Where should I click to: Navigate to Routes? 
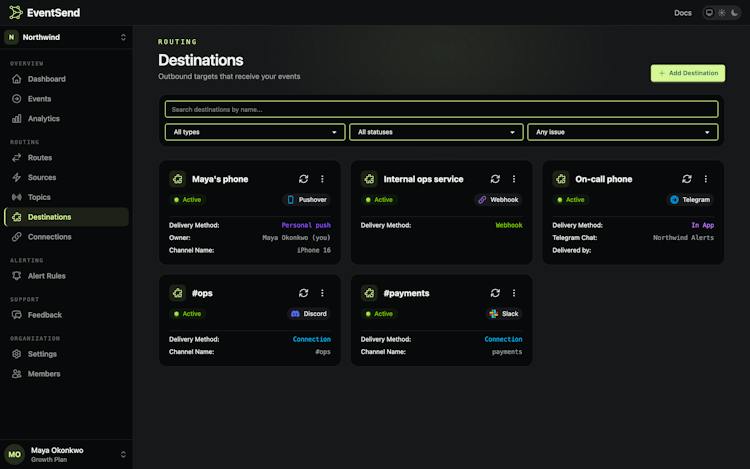coord(66,158)
